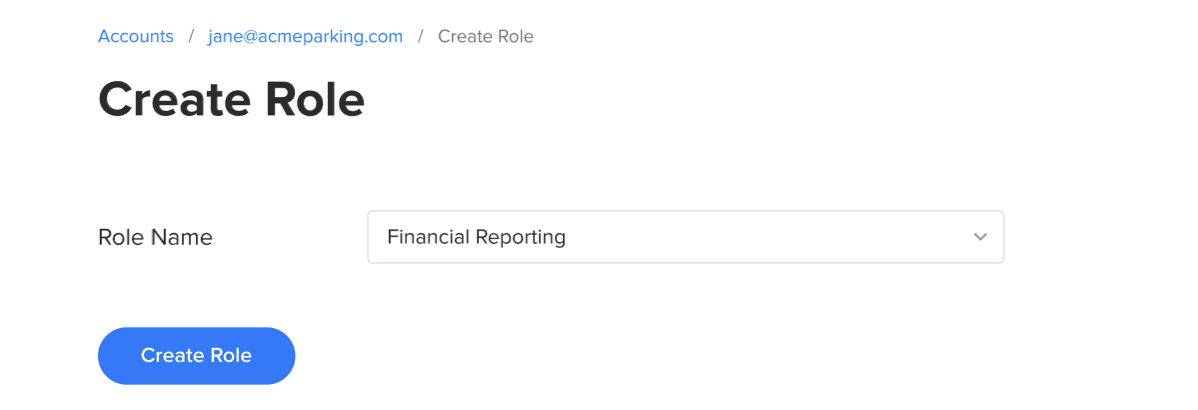Screen dimensions: 1198x410
Task: Show role options in Role Name selector
Action: coord(685,237)
